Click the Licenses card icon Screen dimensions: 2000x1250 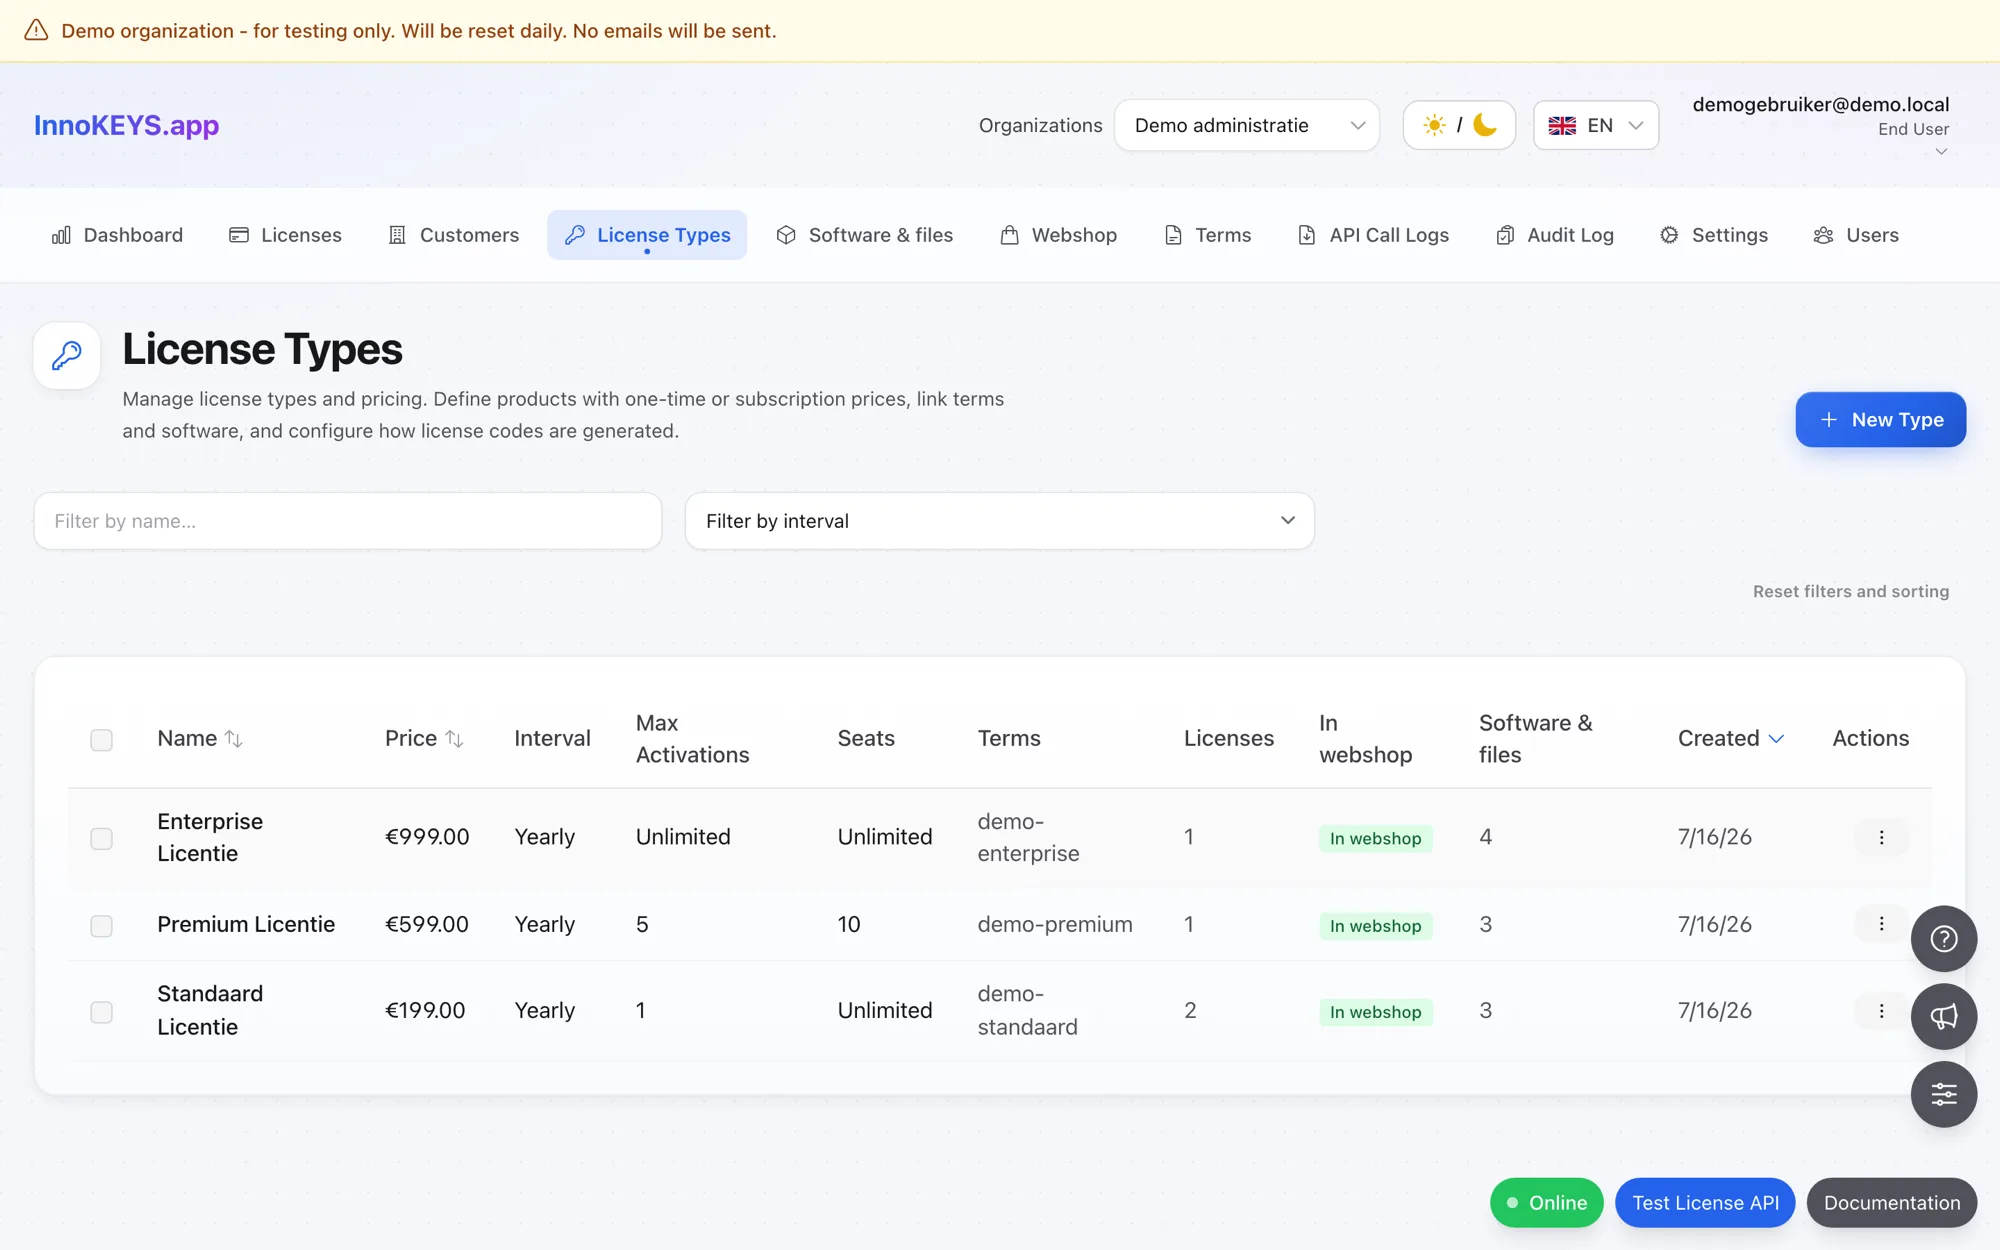click(x=239, y=235)
